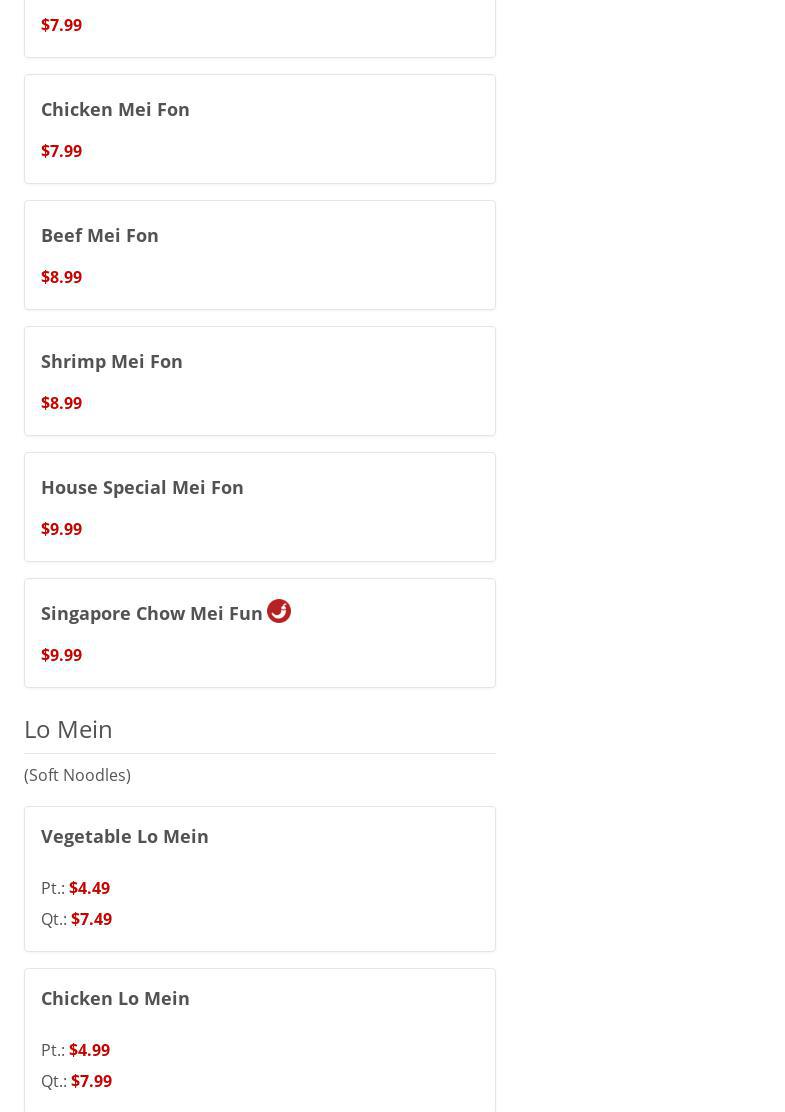Select Chicken Lo Mein quart price $7.99
The height and width of the screenshot is (1112, 785).
(91, 1081)
